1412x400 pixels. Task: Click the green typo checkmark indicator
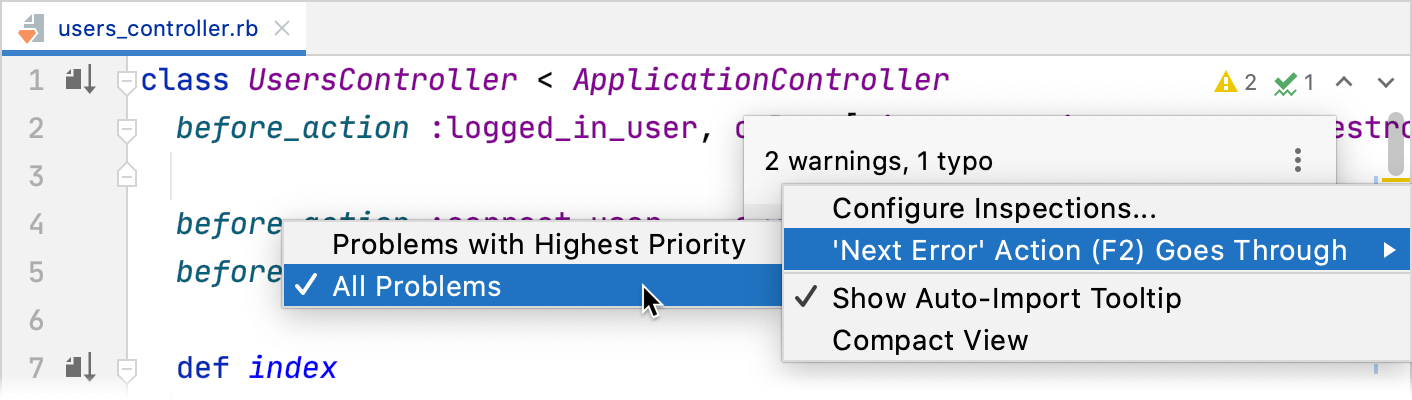(1285, 83)
